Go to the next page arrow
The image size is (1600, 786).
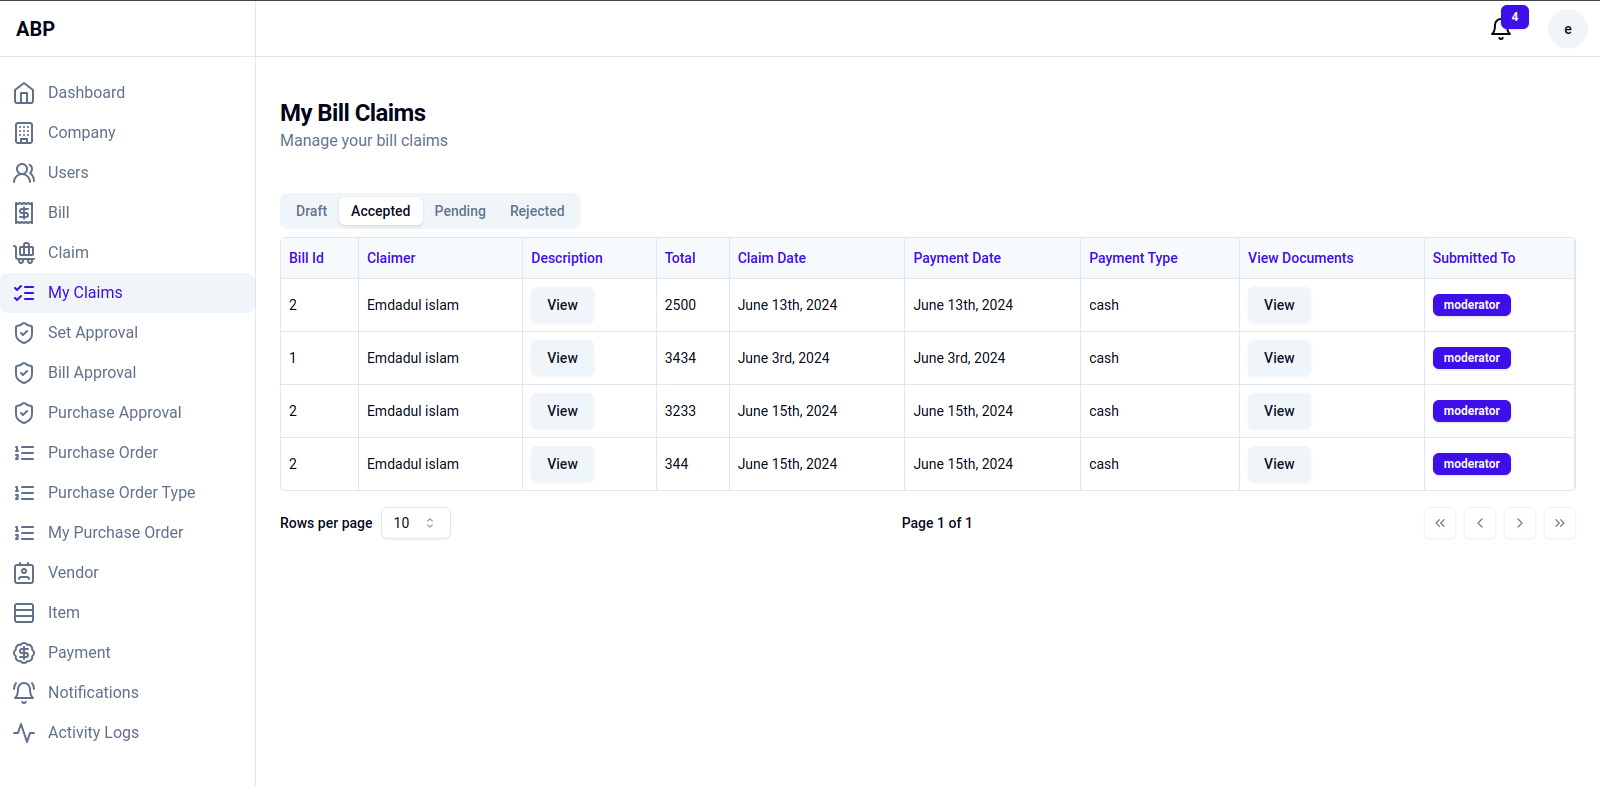coord(1519,523)
